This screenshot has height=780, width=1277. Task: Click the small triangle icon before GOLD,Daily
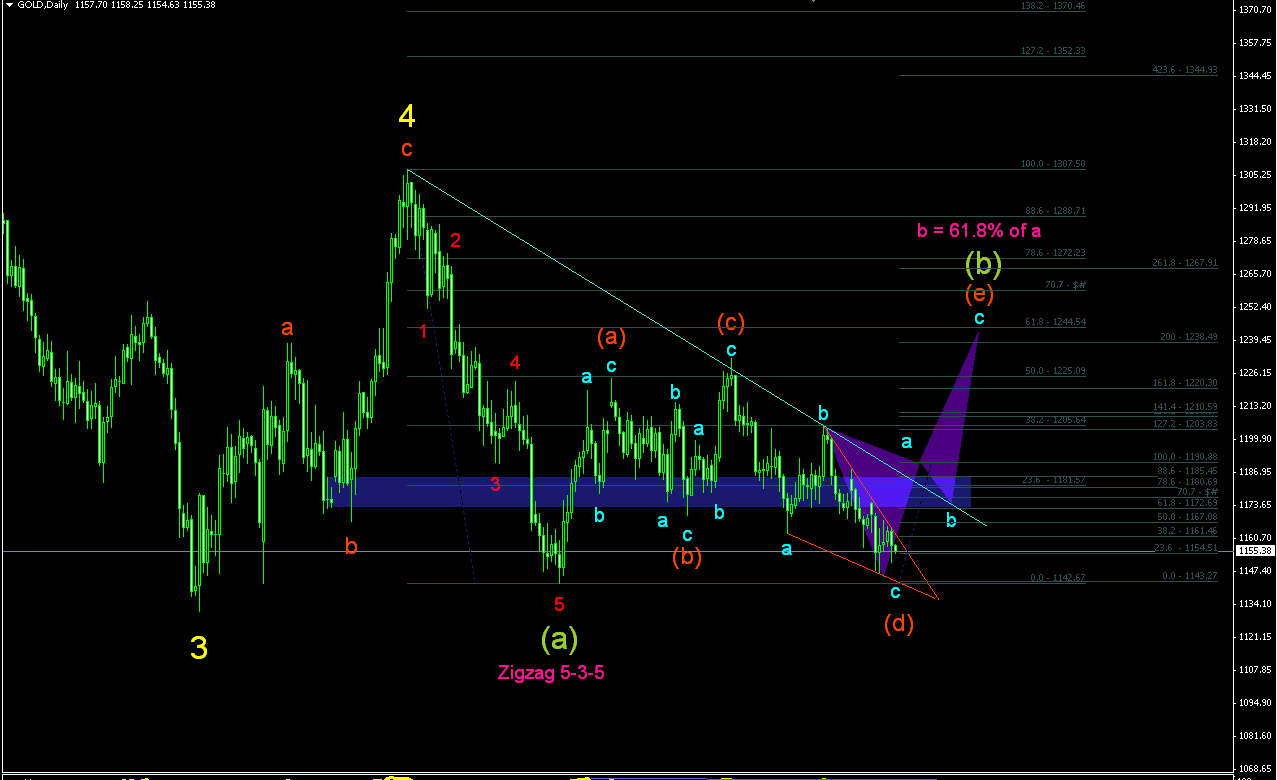[x=9, y=6]
